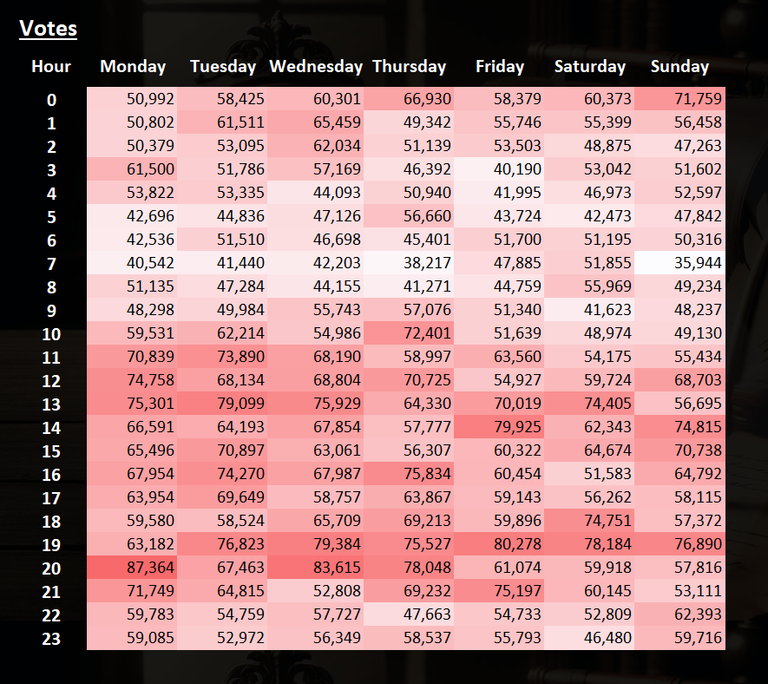Click the Thursday cell 38,217
Image resolution: width=768 pixels, height=684 pixels.
coord(408,263)
